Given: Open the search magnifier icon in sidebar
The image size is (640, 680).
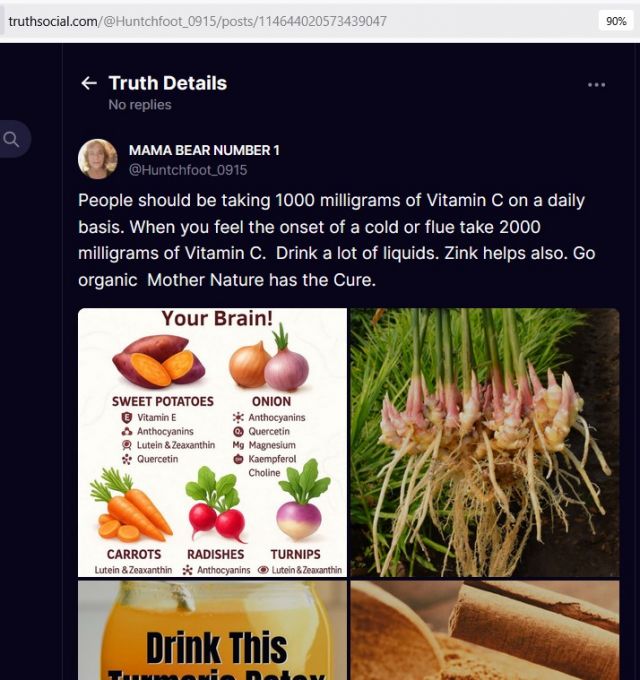Looking at the screenshot, I should pyautogui.click(x=11, y=139).
